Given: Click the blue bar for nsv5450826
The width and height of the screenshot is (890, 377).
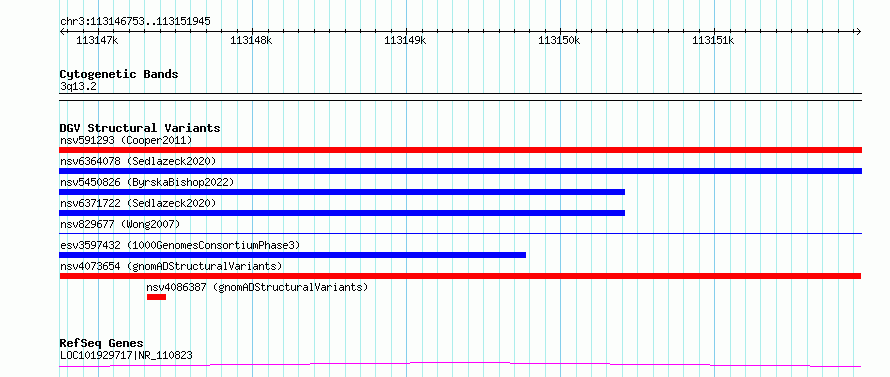Looking at the screenshot, I should tap(342, 192).
